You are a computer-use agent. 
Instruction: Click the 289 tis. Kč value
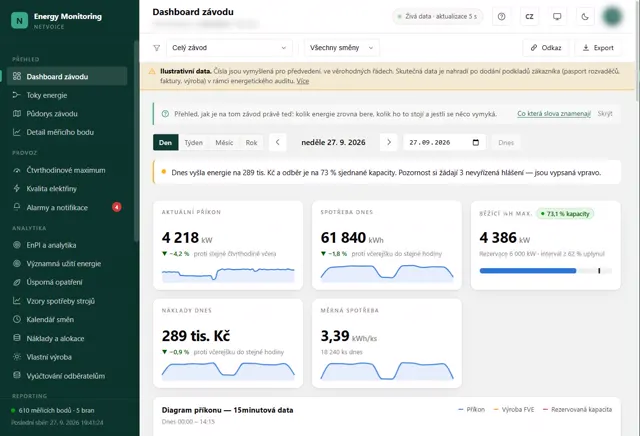point(196,336)
